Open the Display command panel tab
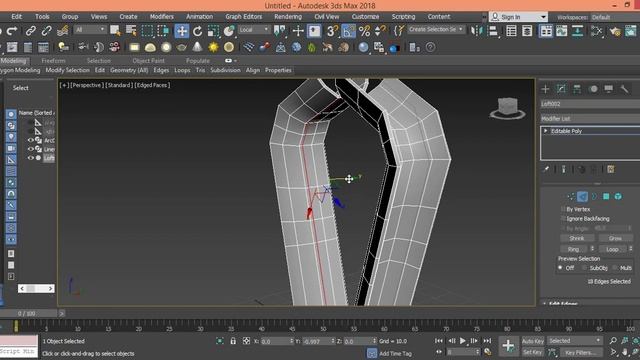The image size is (640, 360). [x=609, y=89]
